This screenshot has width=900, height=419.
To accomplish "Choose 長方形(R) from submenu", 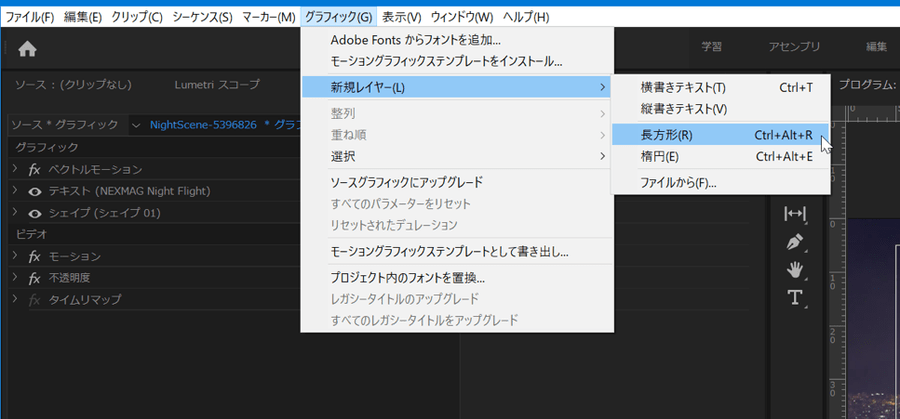I will click(720, 135).
